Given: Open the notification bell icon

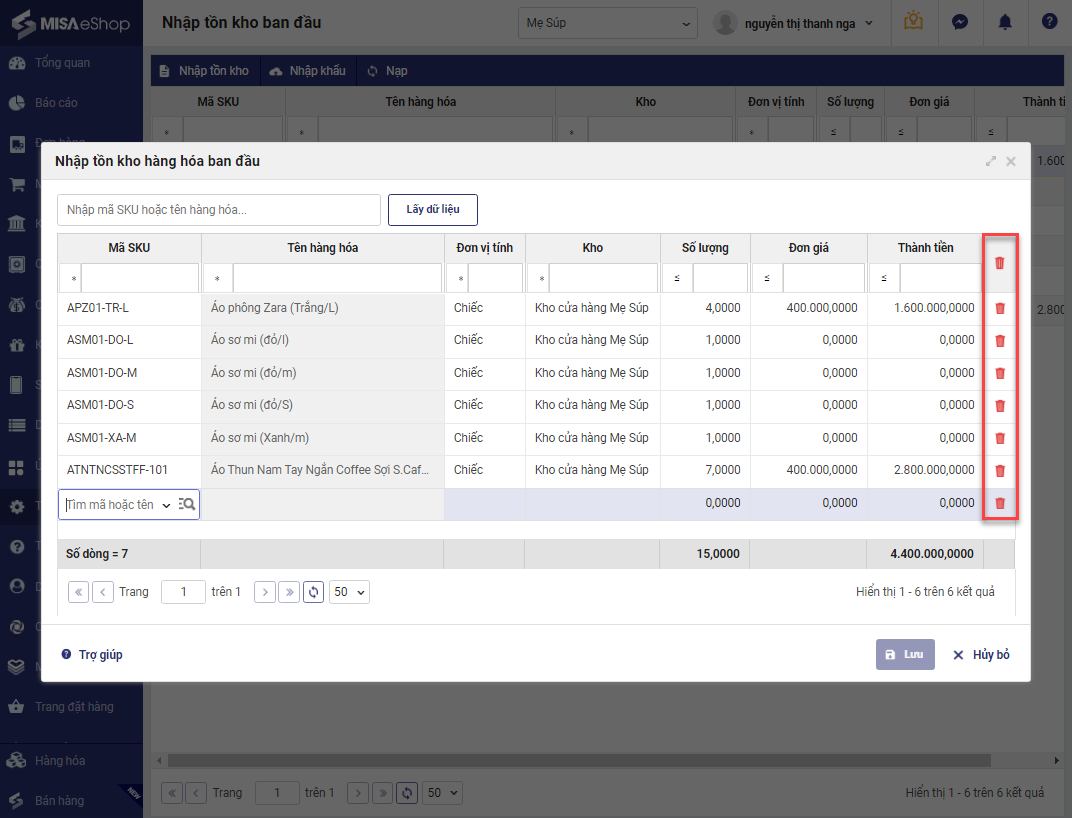Looking at the screenshot, I should [x=1005, y=22].
